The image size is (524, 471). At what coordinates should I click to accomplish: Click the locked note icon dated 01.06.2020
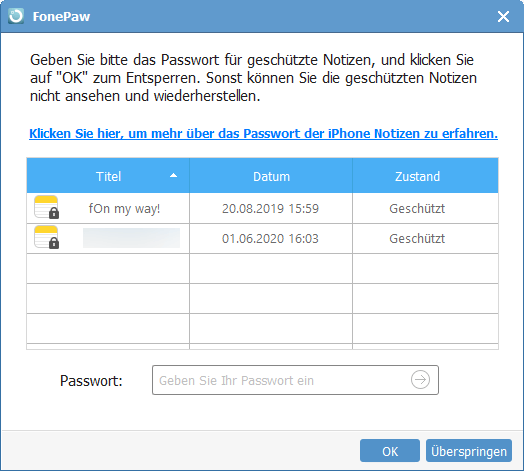pyautogui.click(x=47, y=237)
